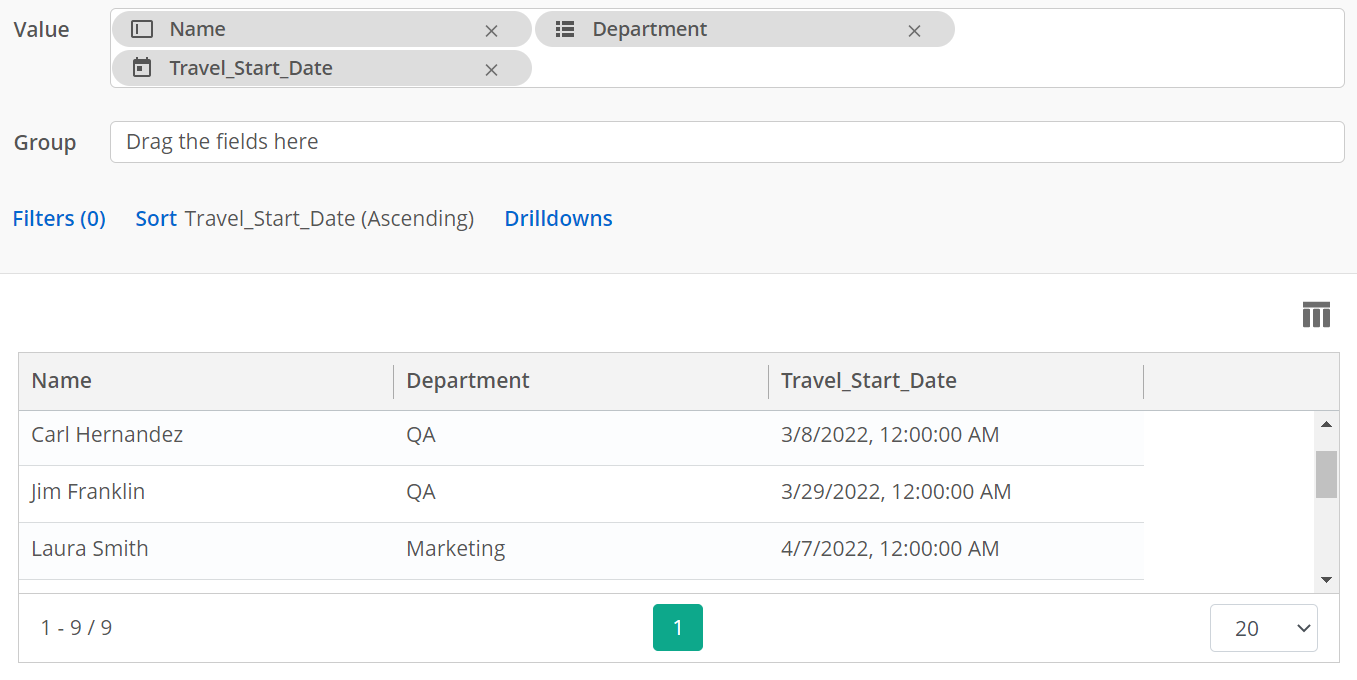Click the text-type icon on Name chip

click(143, 30)
